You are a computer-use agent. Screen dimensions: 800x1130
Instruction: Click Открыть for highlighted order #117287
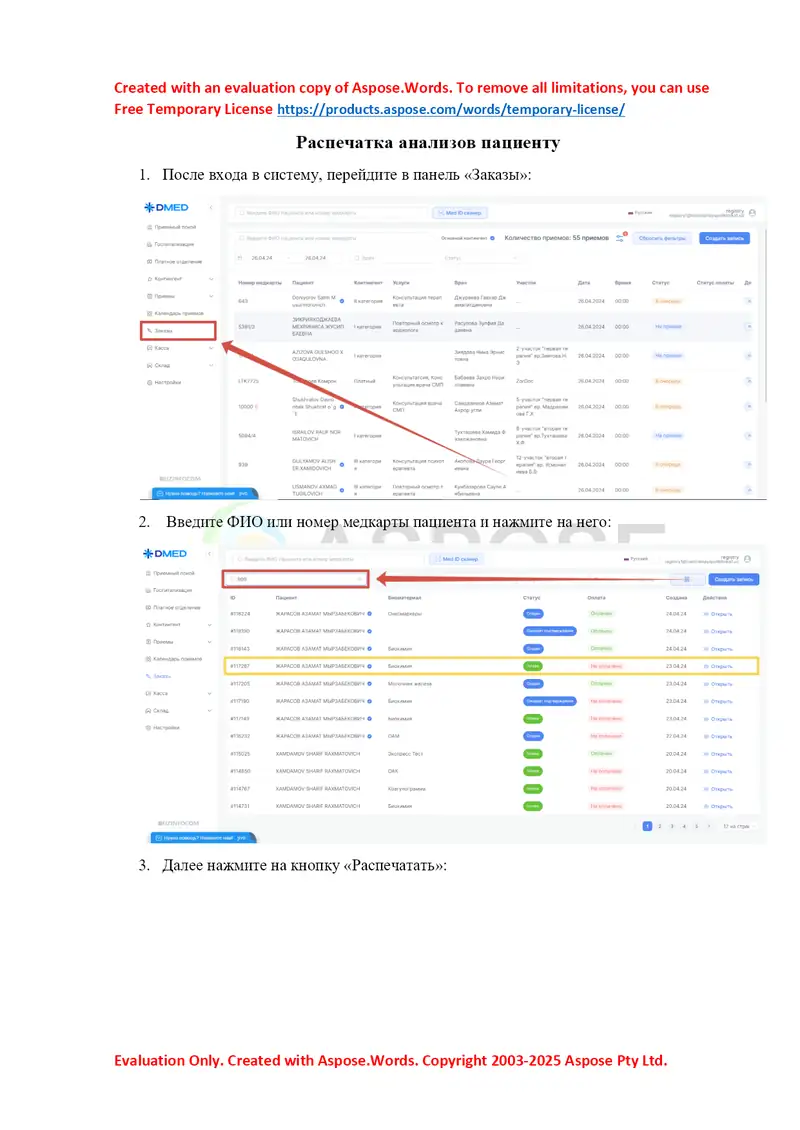click(718, 666)
